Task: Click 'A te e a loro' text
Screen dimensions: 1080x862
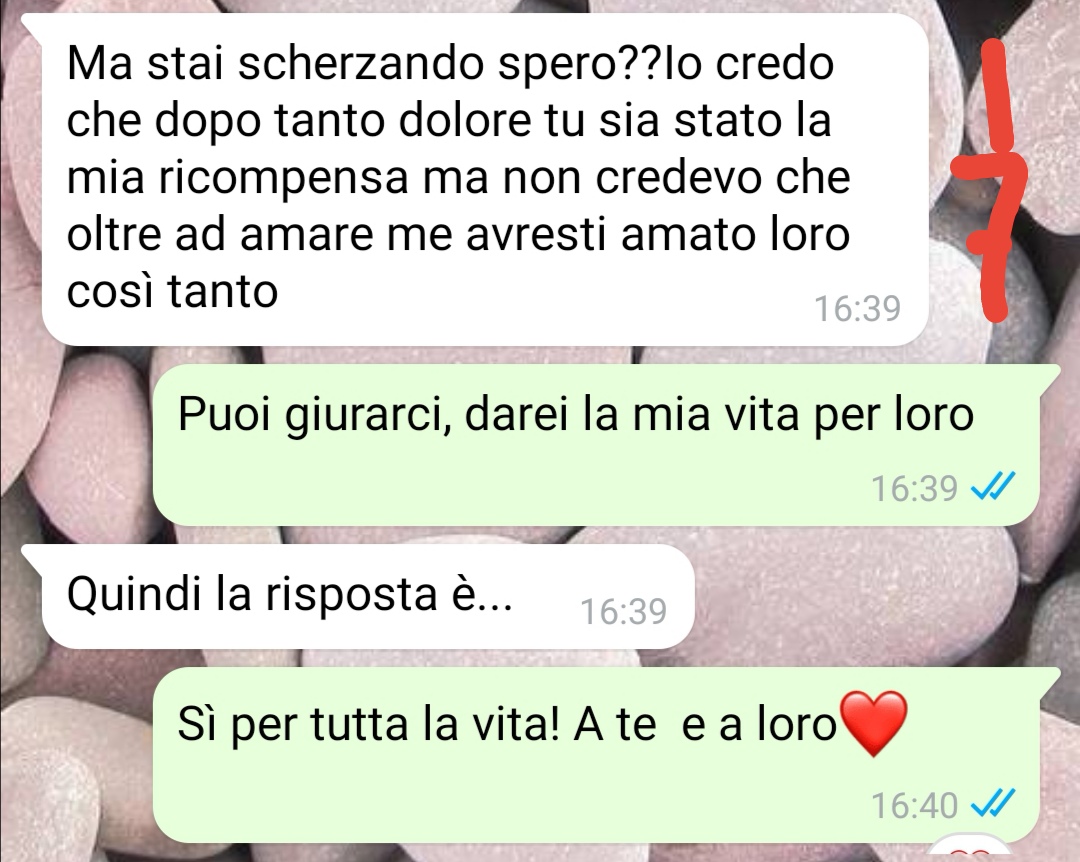Action: pyautogui.click(x=705, y=725)
